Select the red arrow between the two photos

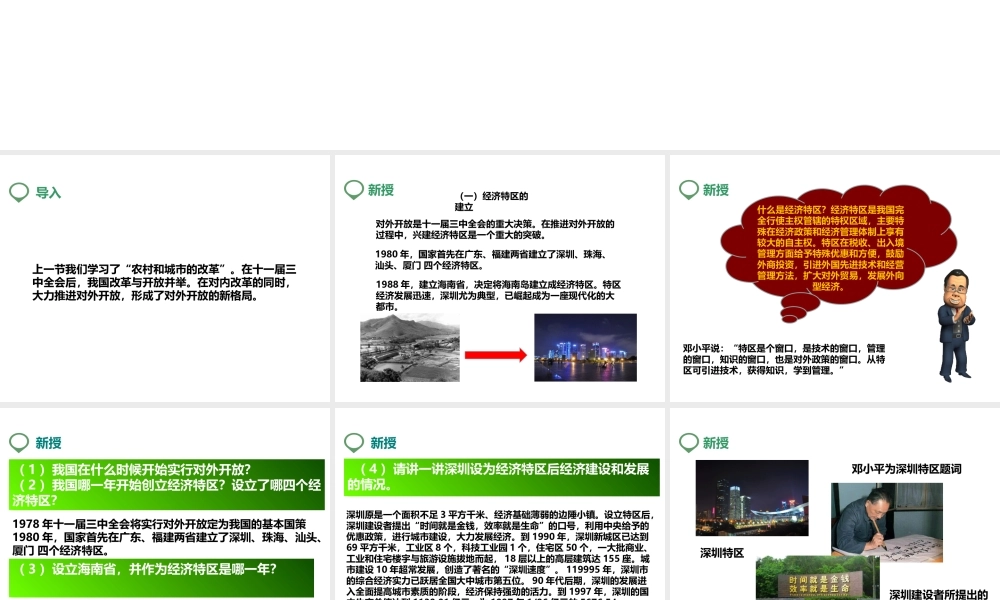click(x=496, y=355)
